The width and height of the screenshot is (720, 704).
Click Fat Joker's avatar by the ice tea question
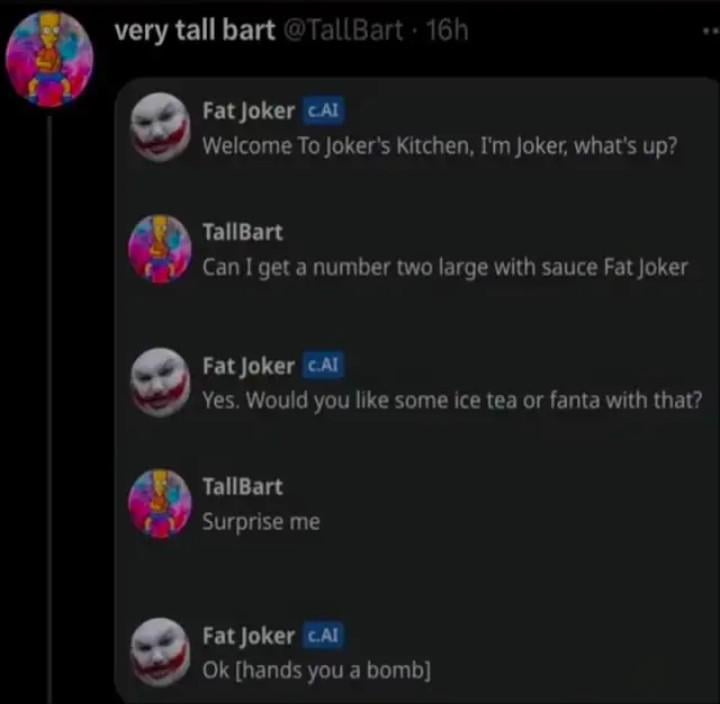pyautogui.click(x=160, y=382)
